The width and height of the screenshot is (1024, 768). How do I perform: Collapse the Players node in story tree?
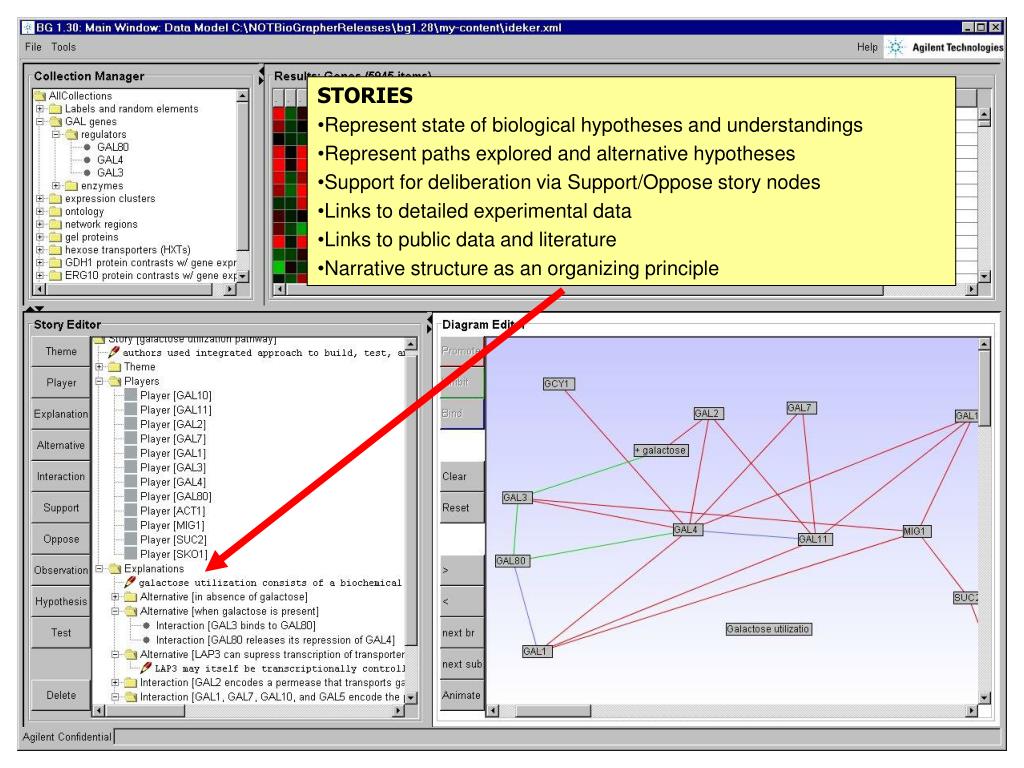click(100, 381)
